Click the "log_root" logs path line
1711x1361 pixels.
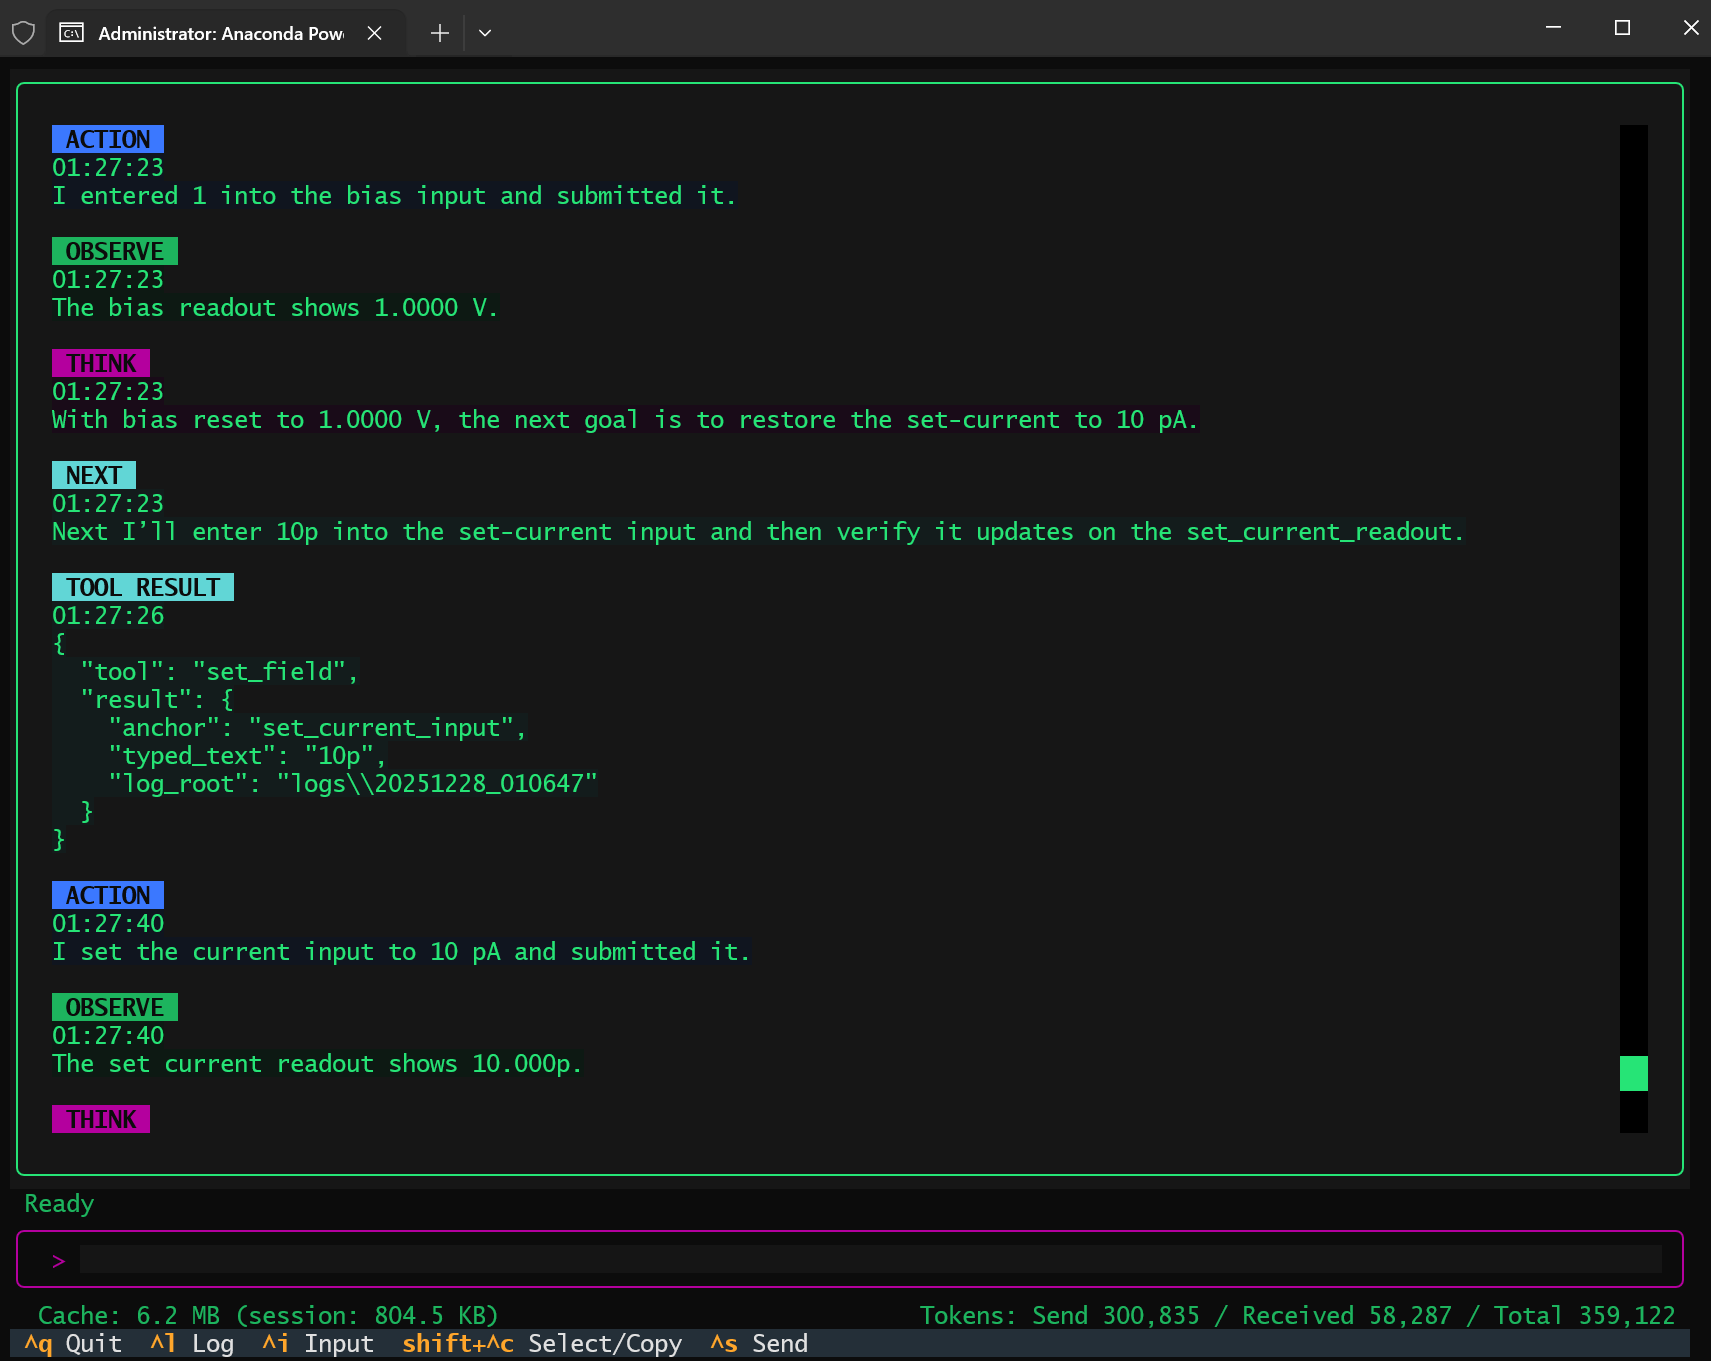pos(352,784)
